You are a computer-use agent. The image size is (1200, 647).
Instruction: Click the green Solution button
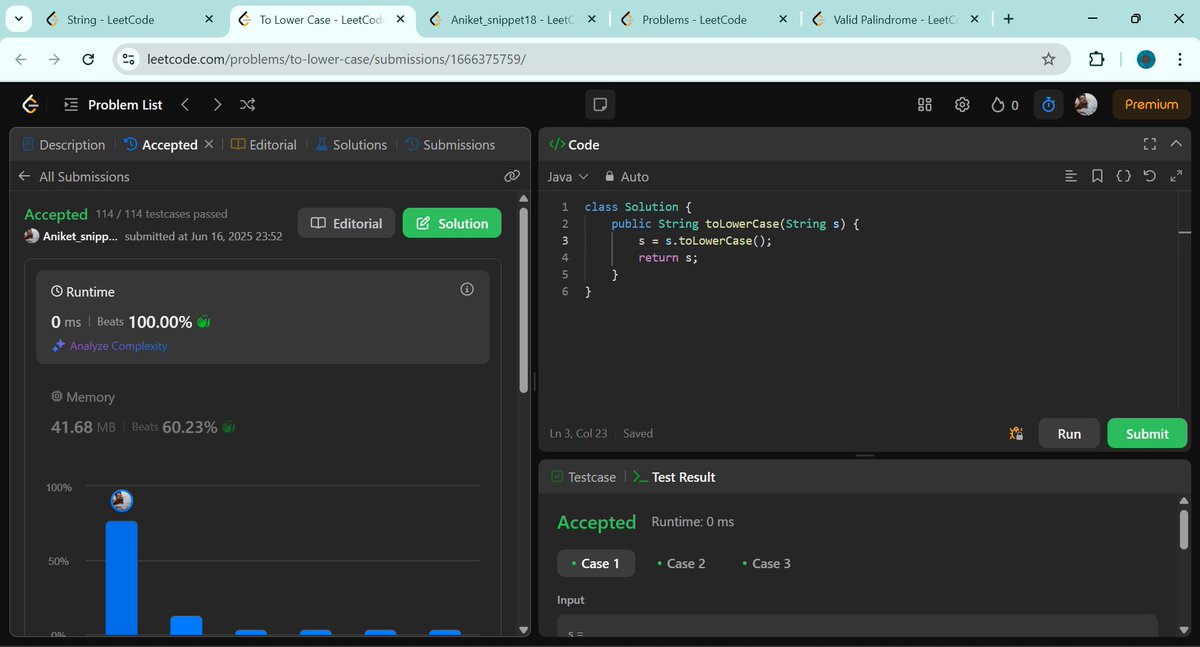pos(452,223)
